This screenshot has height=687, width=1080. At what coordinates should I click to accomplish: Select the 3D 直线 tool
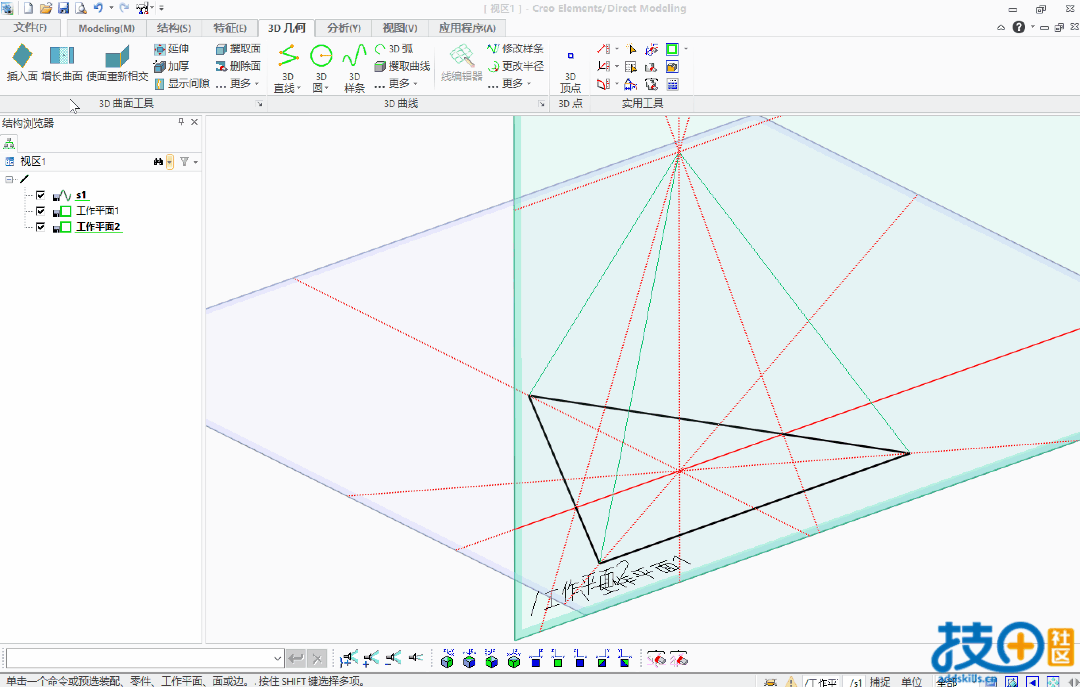[x=288, y=68]
